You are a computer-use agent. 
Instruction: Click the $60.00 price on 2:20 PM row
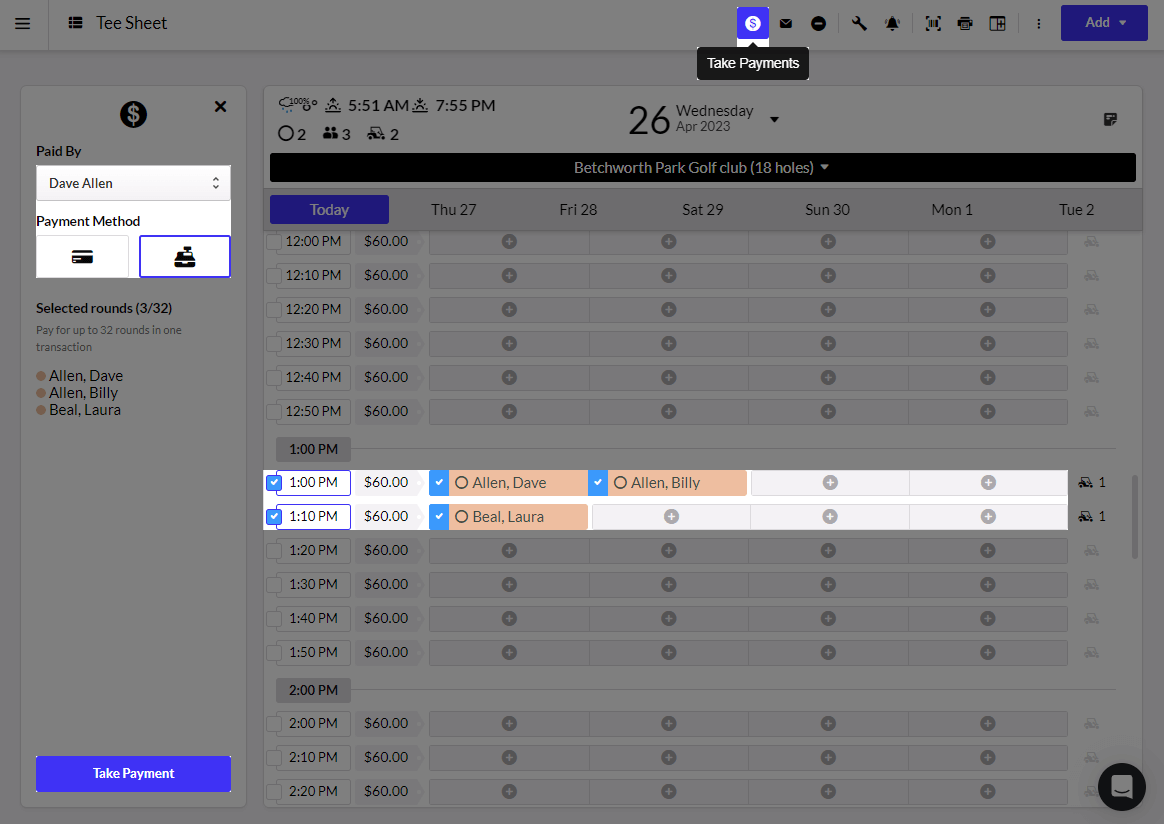click(386, 791)
